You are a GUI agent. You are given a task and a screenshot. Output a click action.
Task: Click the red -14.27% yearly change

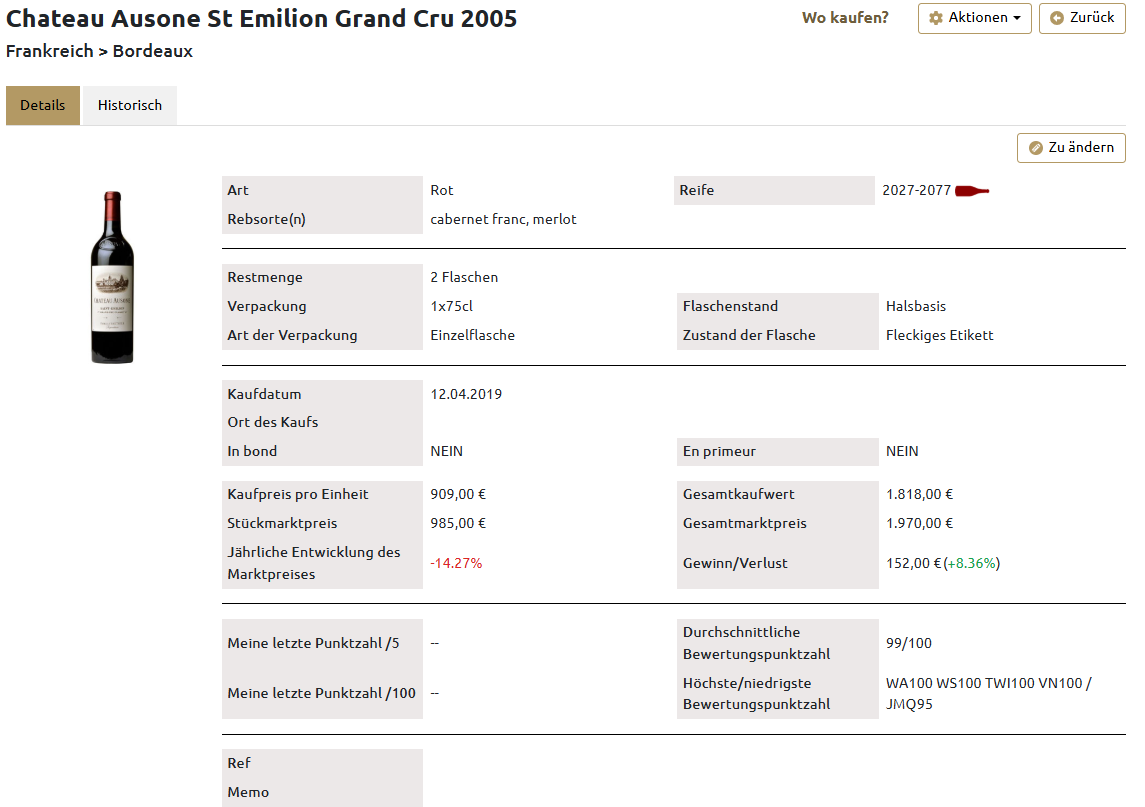(x=456, y=563)
